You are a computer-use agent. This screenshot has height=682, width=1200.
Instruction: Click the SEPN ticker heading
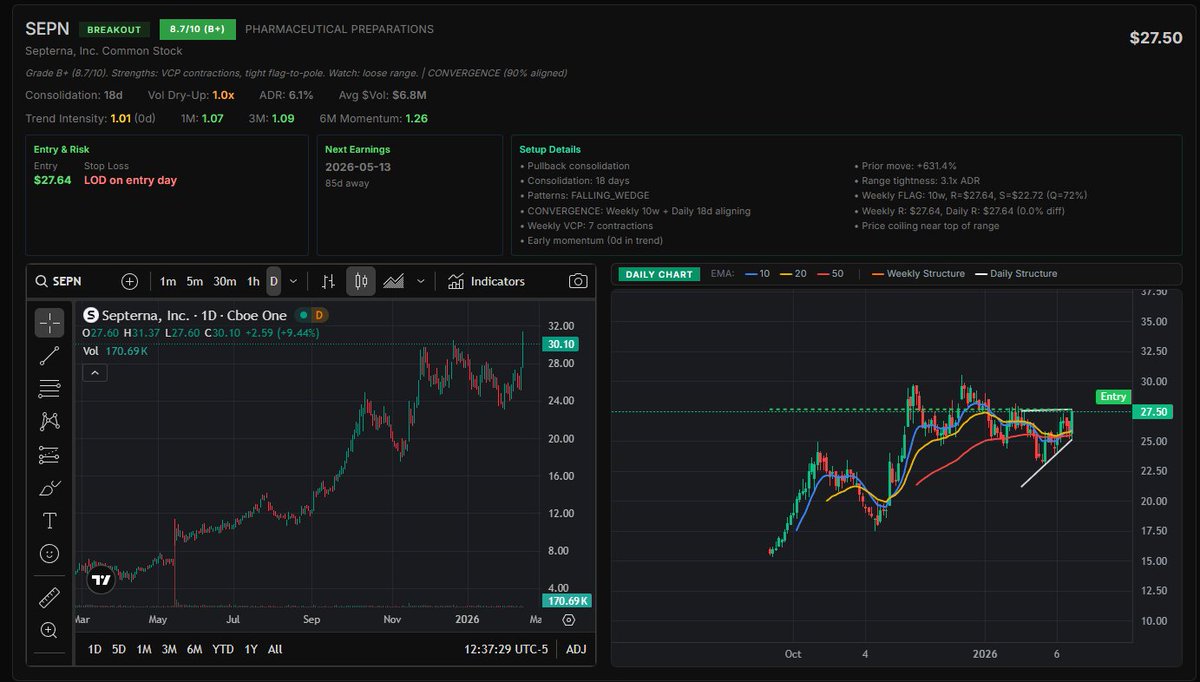48,30
